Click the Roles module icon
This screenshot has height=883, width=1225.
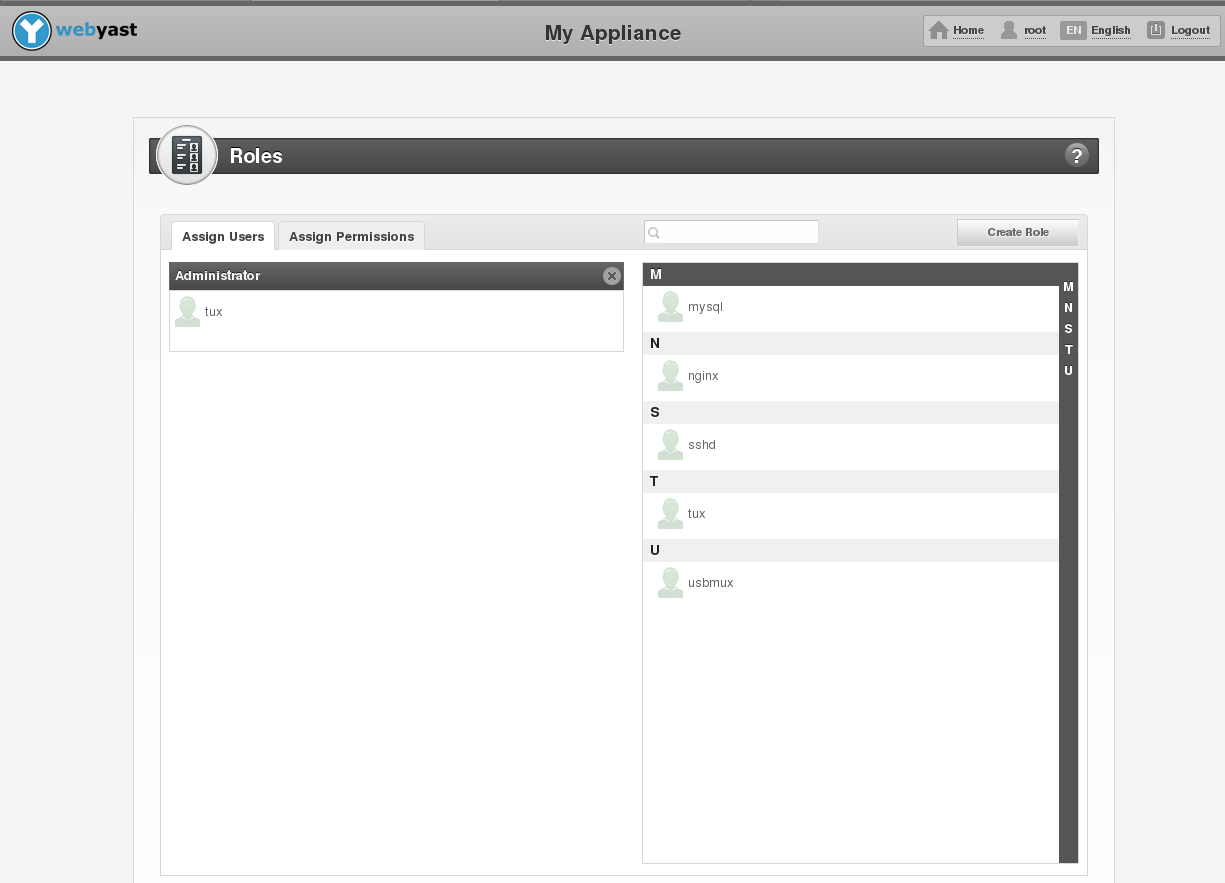click(187, 155)
